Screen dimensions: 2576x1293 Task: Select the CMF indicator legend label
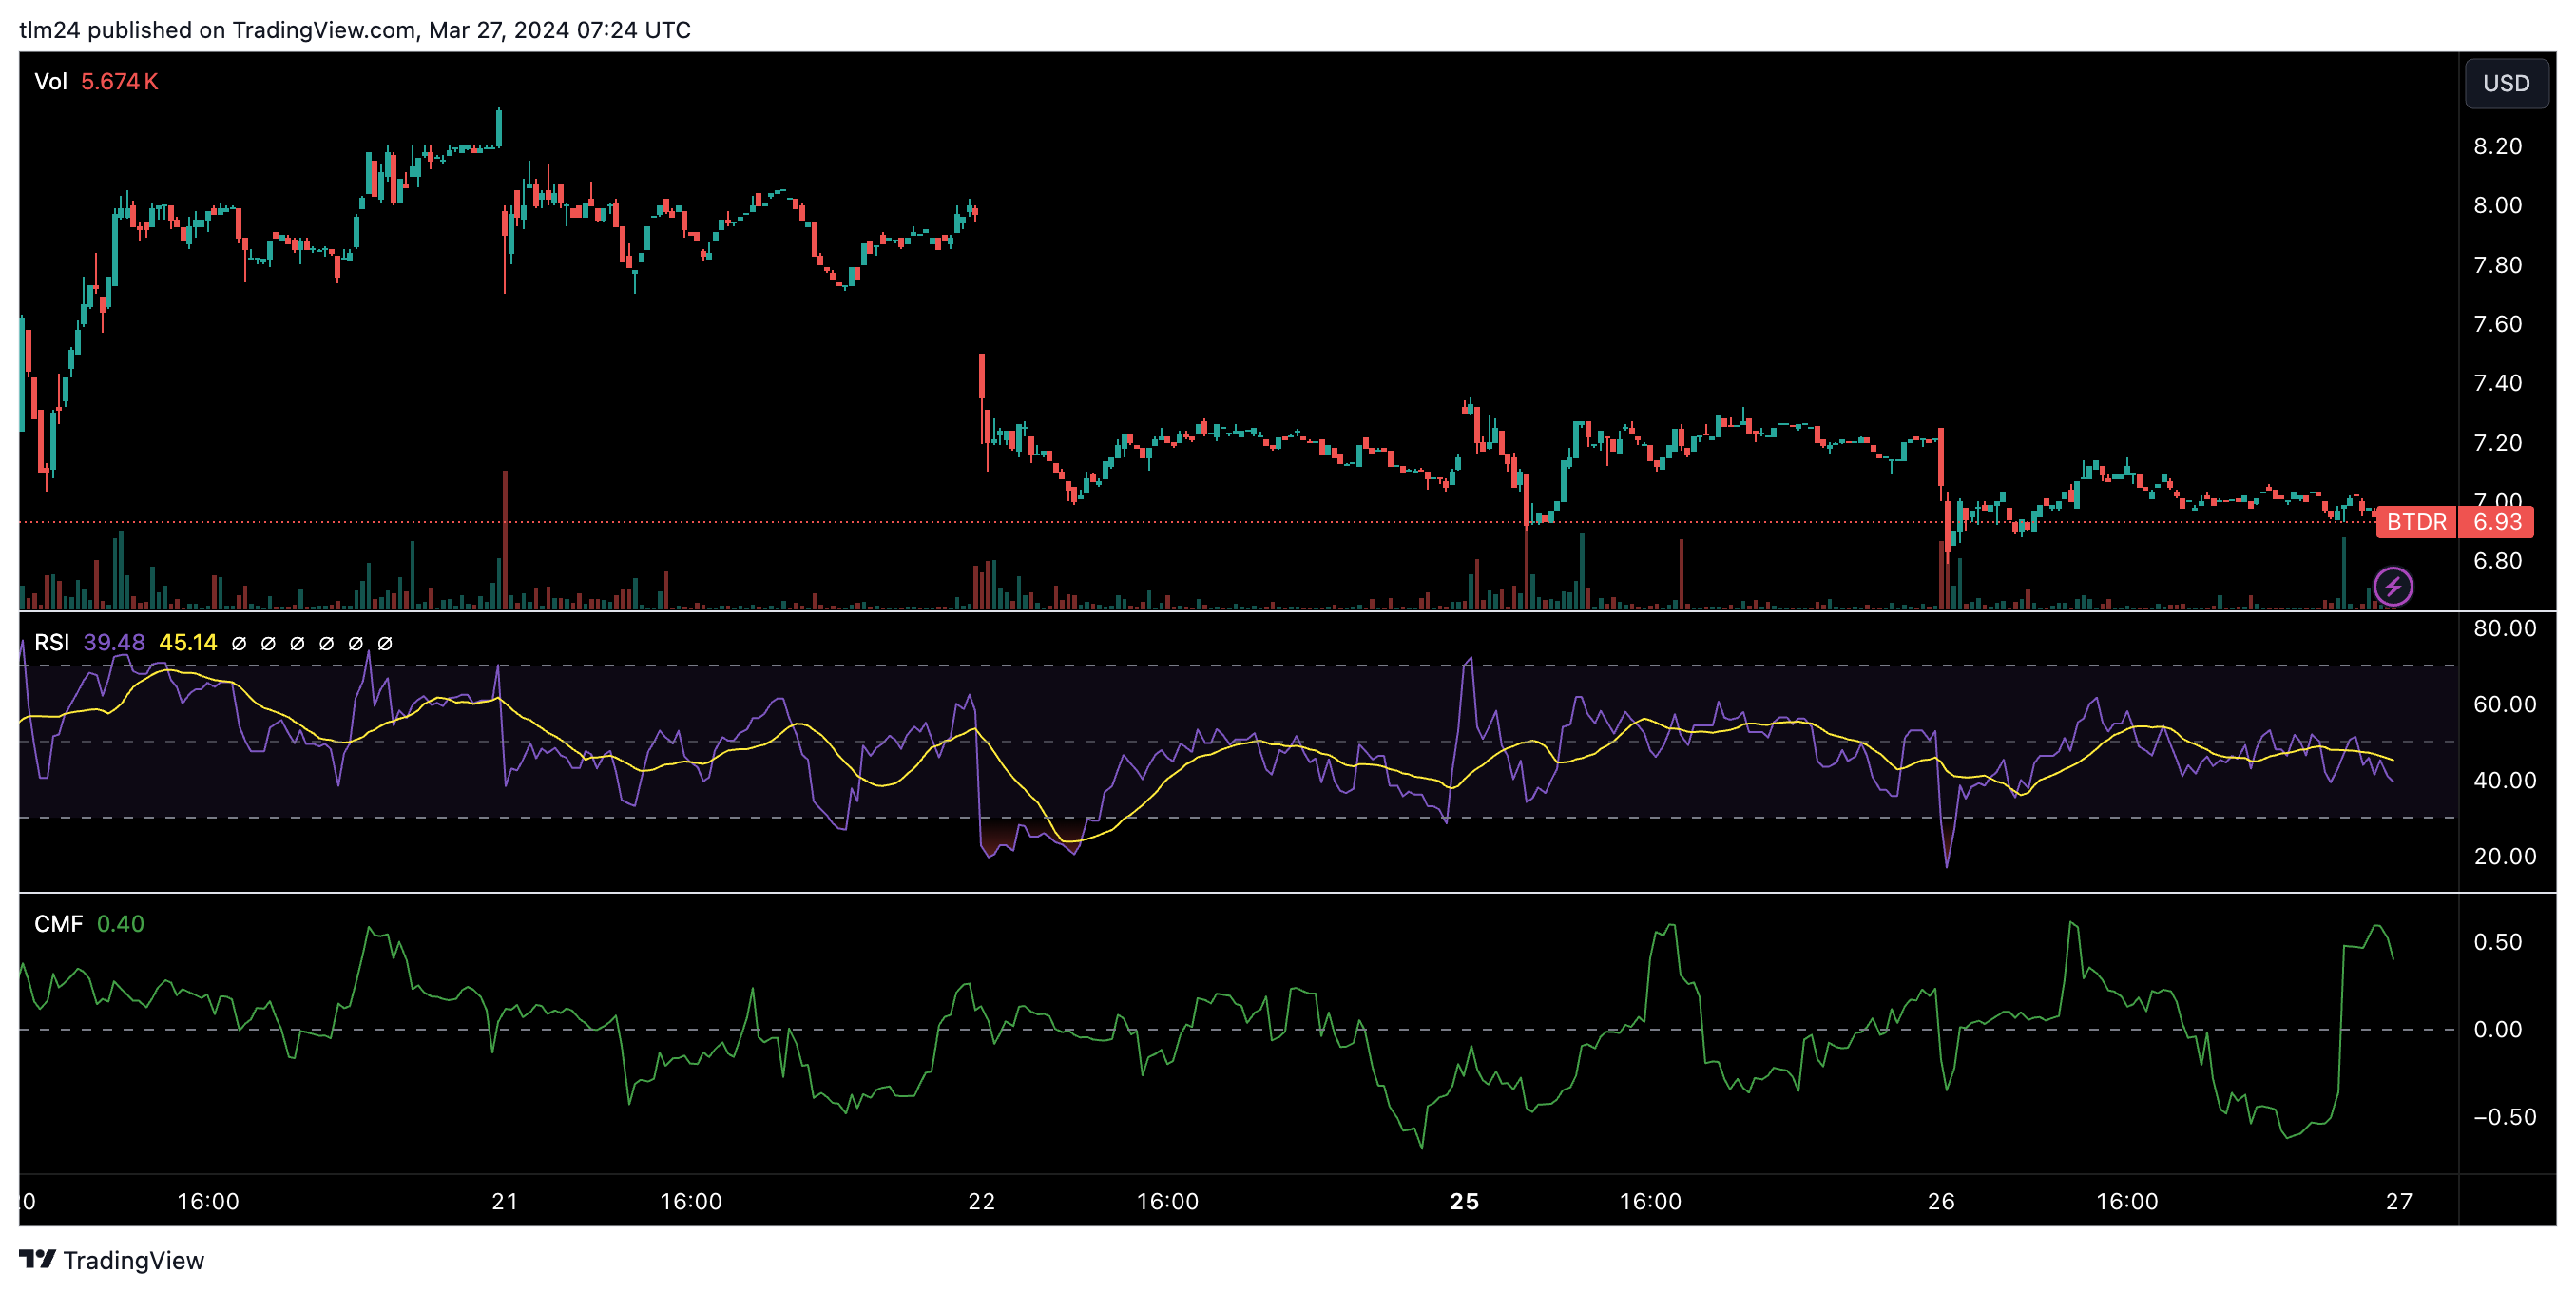tap(58, 923)
